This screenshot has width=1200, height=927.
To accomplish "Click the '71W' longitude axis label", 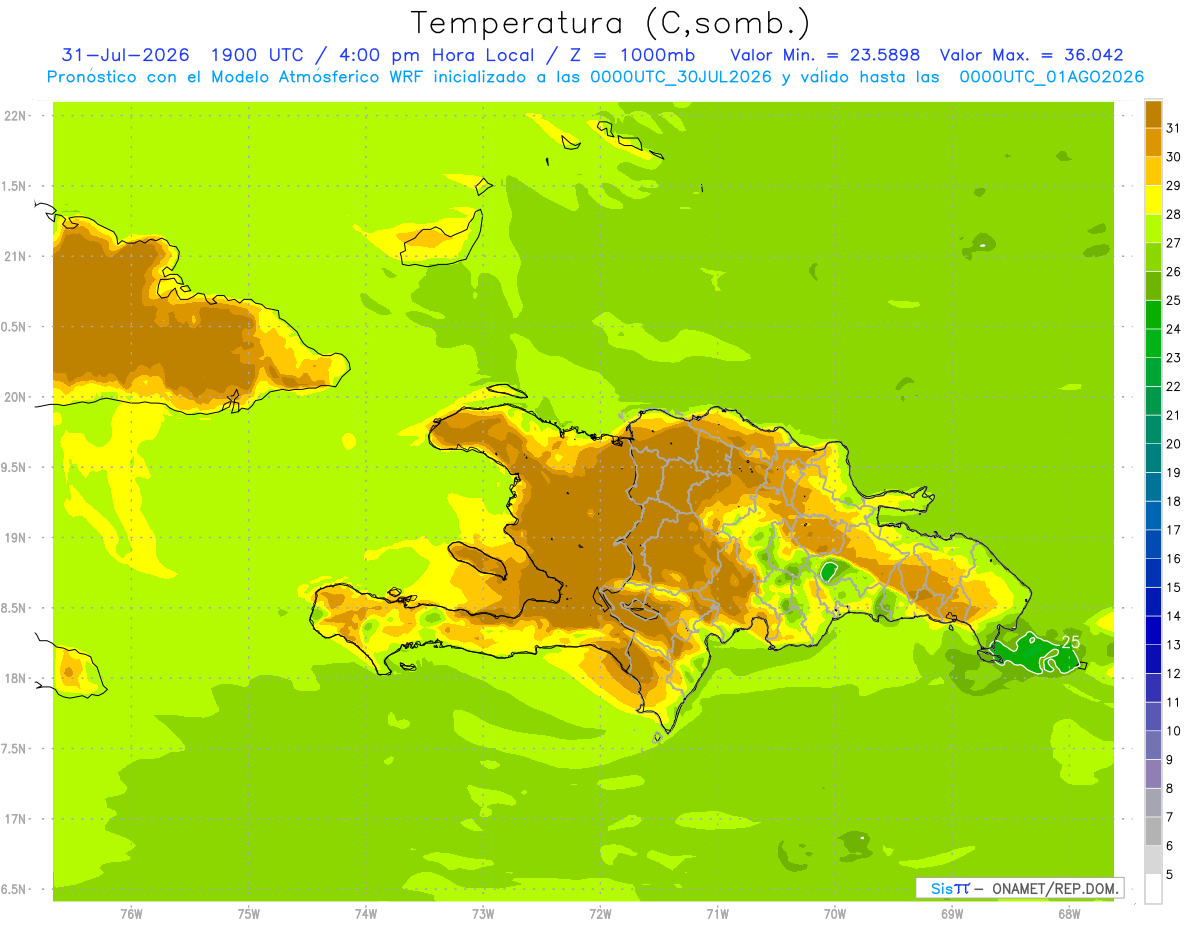I will tap(717, 914).
